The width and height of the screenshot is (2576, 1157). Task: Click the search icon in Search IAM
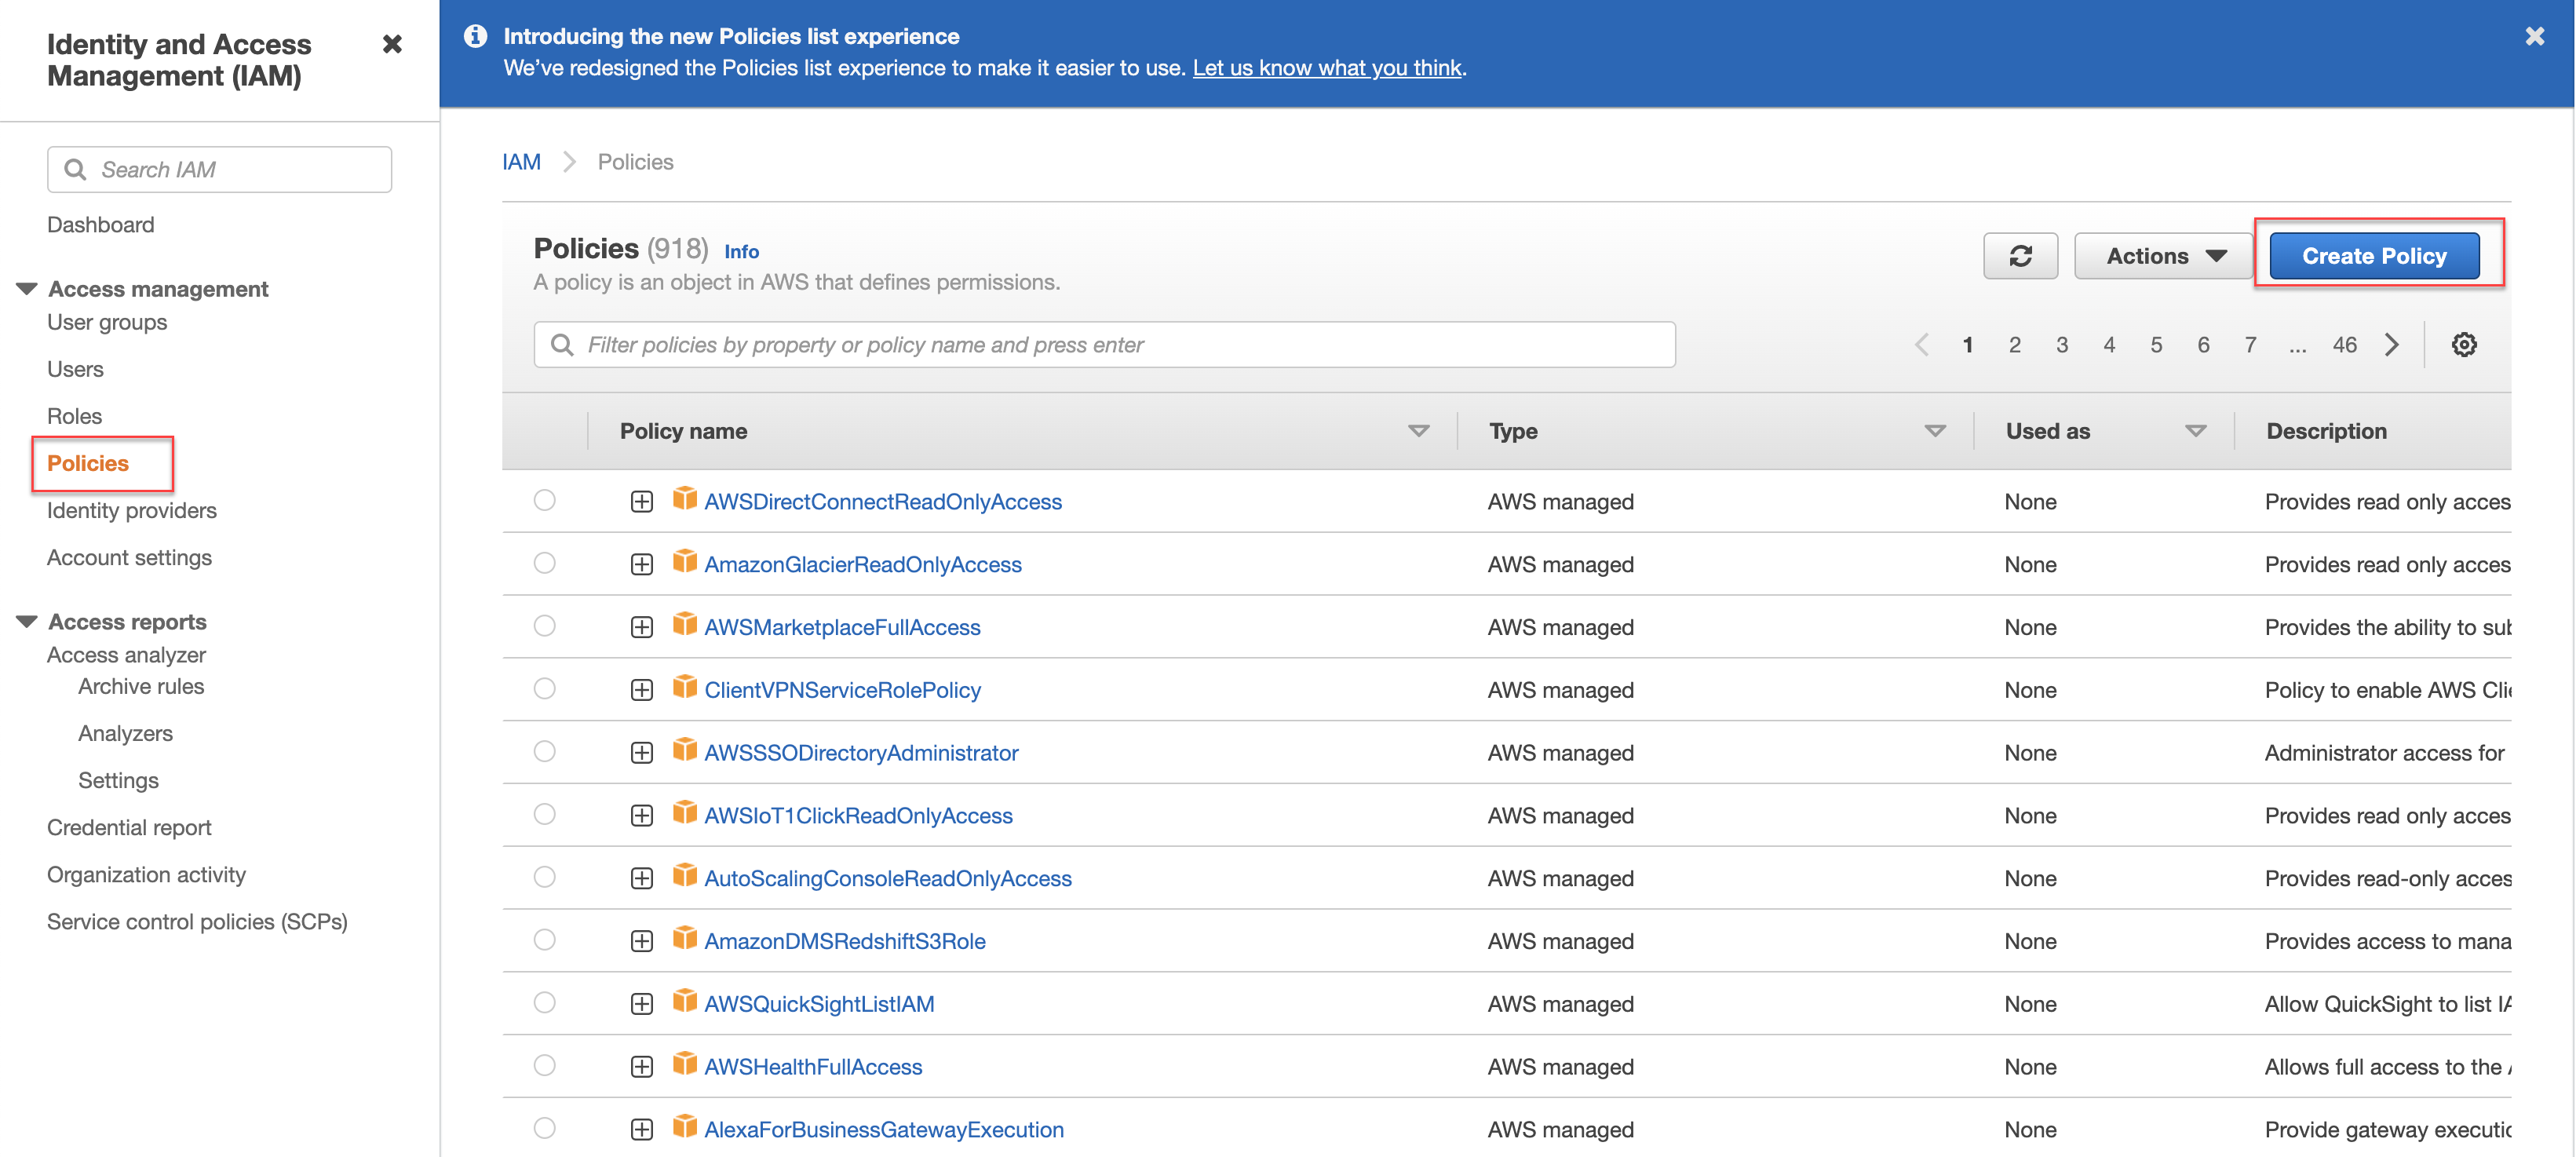tap(75, 170)
